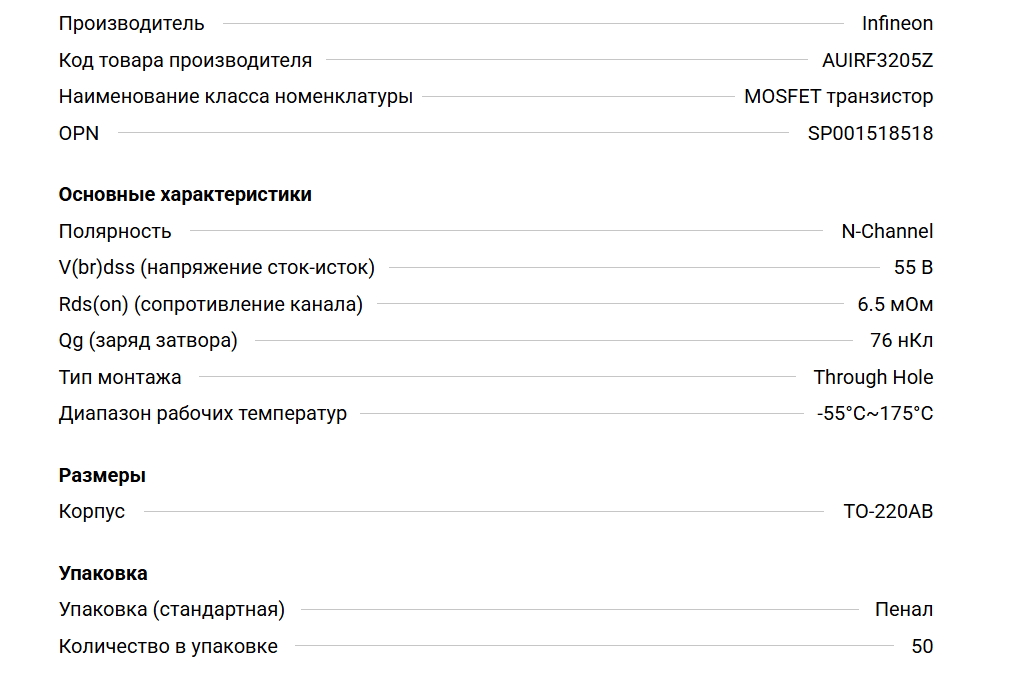Click the Размеры section heading
The width and height of the screenshot is (1022, 682).
point(102,475)
